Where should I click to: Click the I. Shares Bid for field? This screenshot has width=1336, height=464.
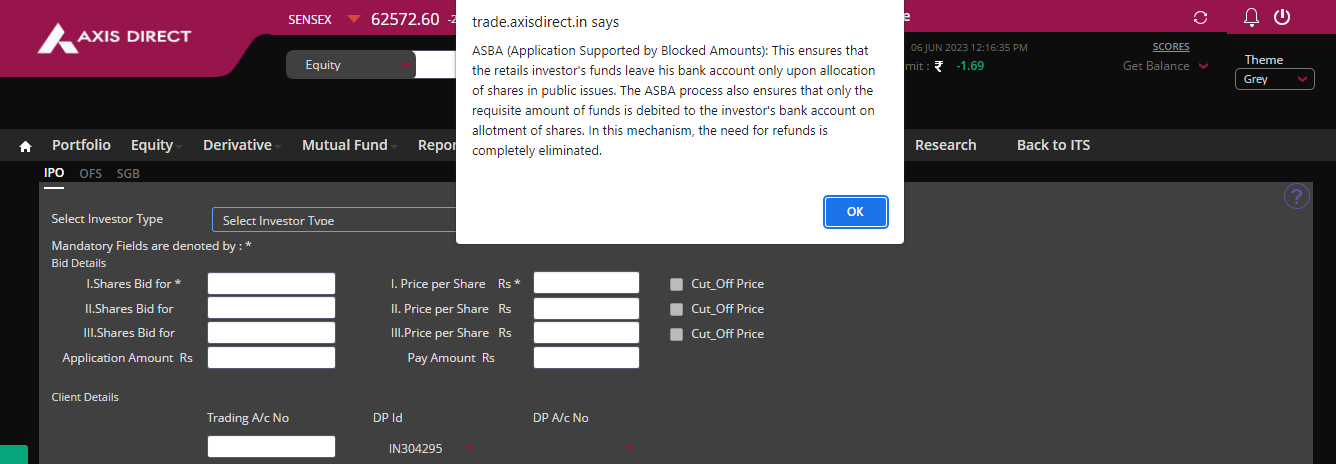point(271,284)
